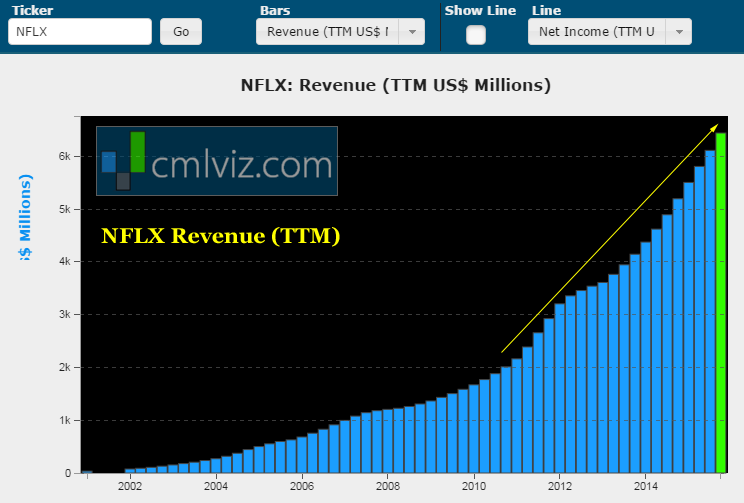
Task: Click the 2002 x-axis label
Action: 130,486
